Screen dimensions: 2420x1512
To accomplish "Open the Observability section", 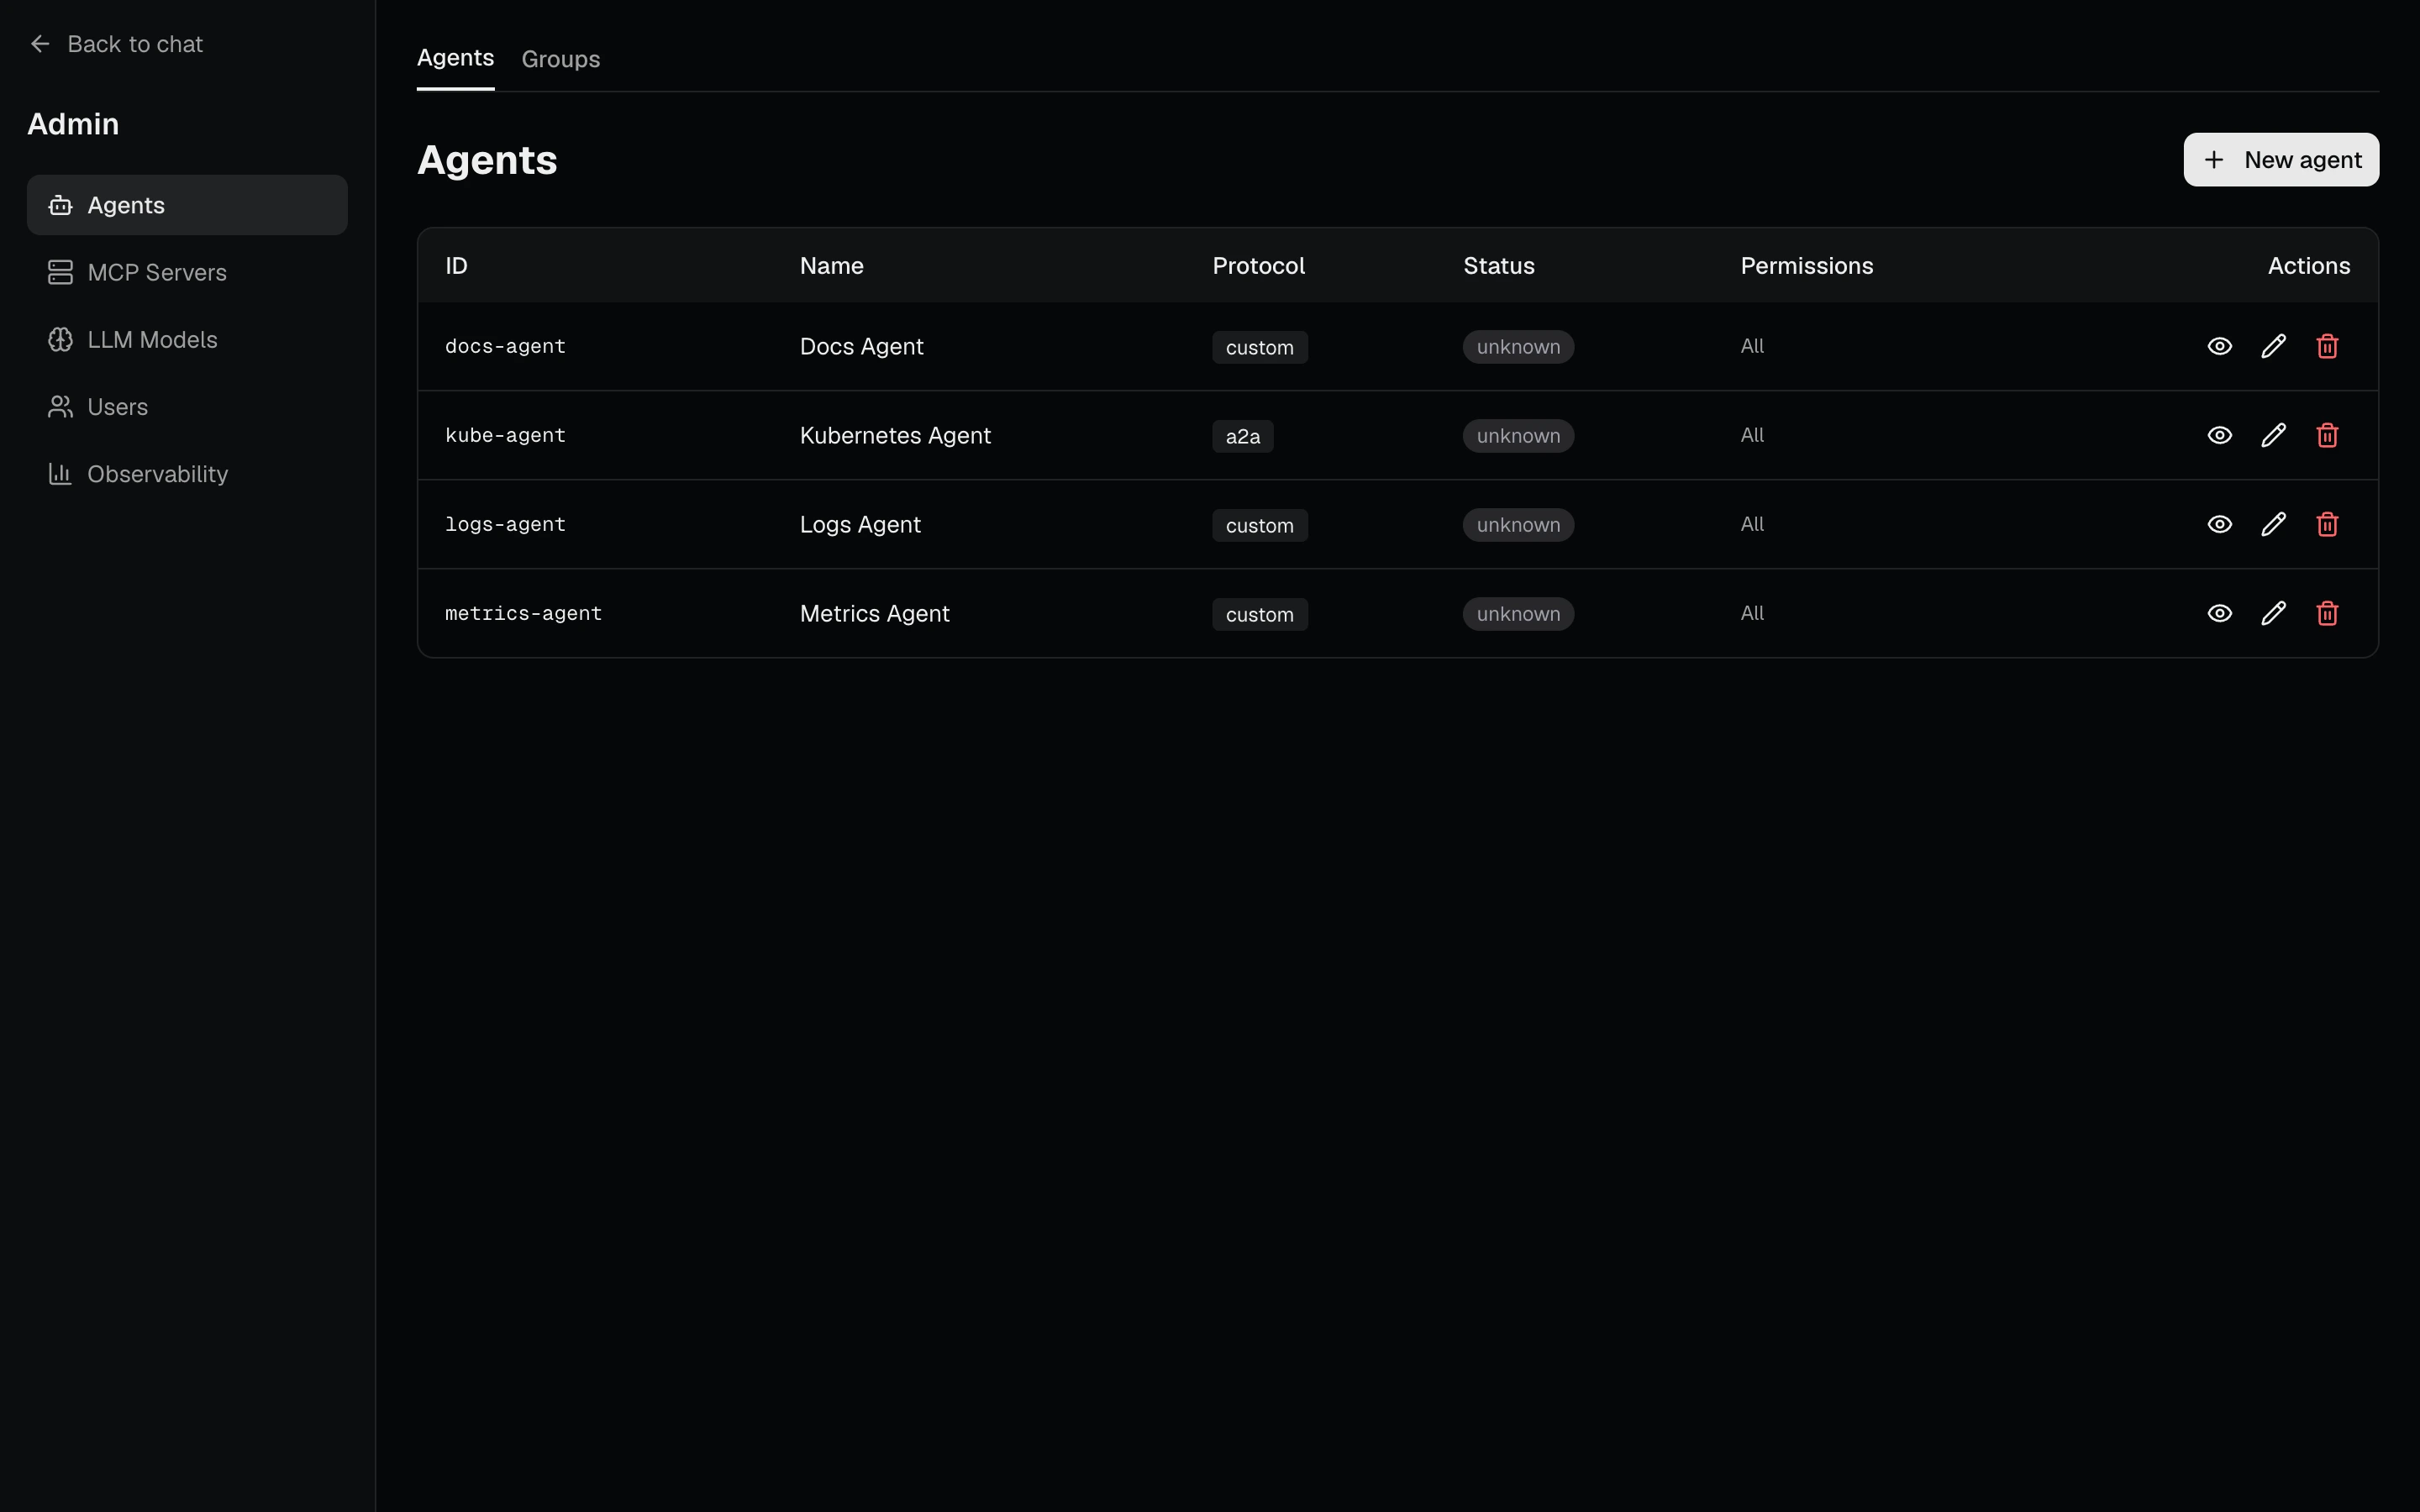I will (x=187, y=473).
